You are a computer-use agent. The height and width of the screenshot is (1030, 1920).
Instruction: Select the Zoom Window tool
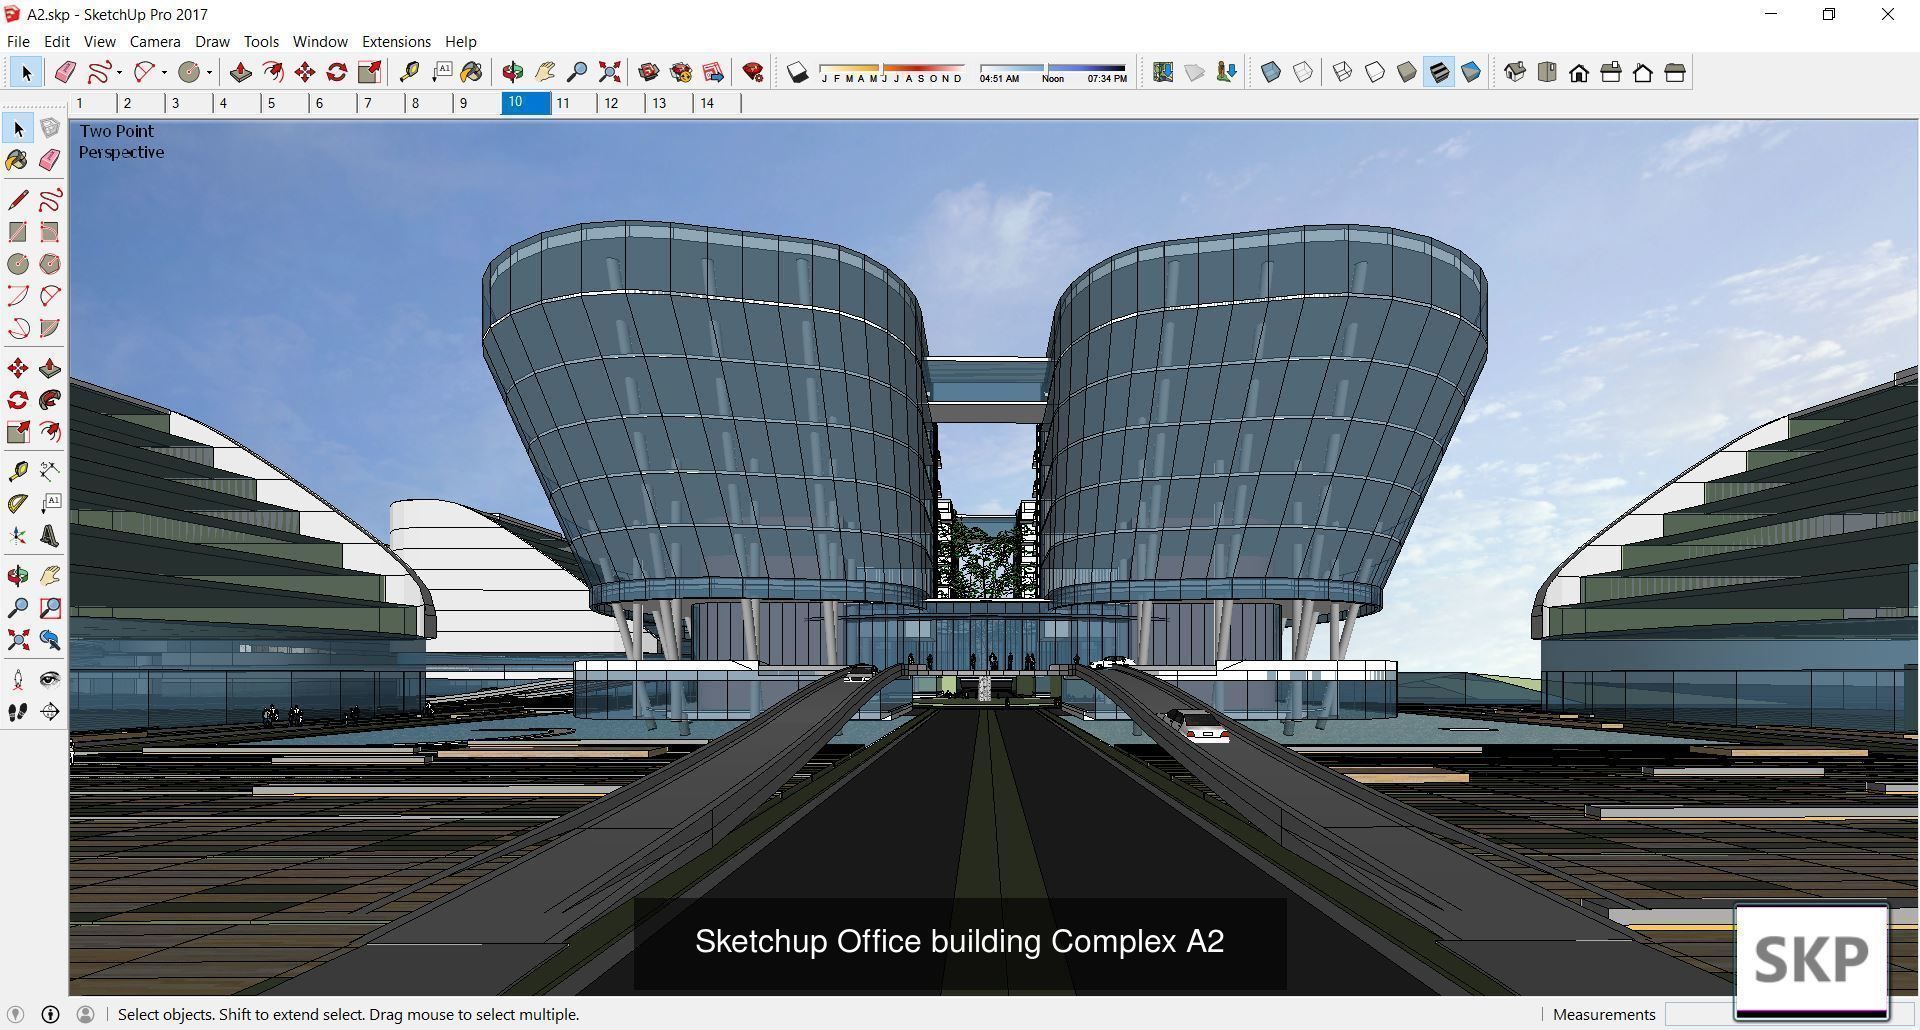[50, 607]
